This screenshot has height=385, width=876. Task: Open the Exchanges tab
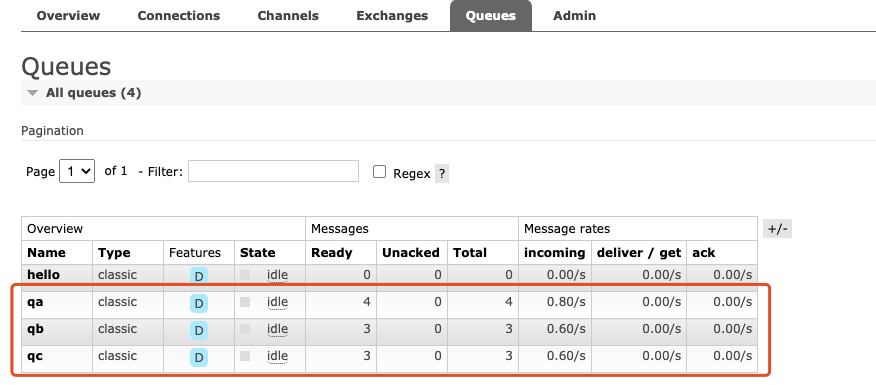(392, 16)
